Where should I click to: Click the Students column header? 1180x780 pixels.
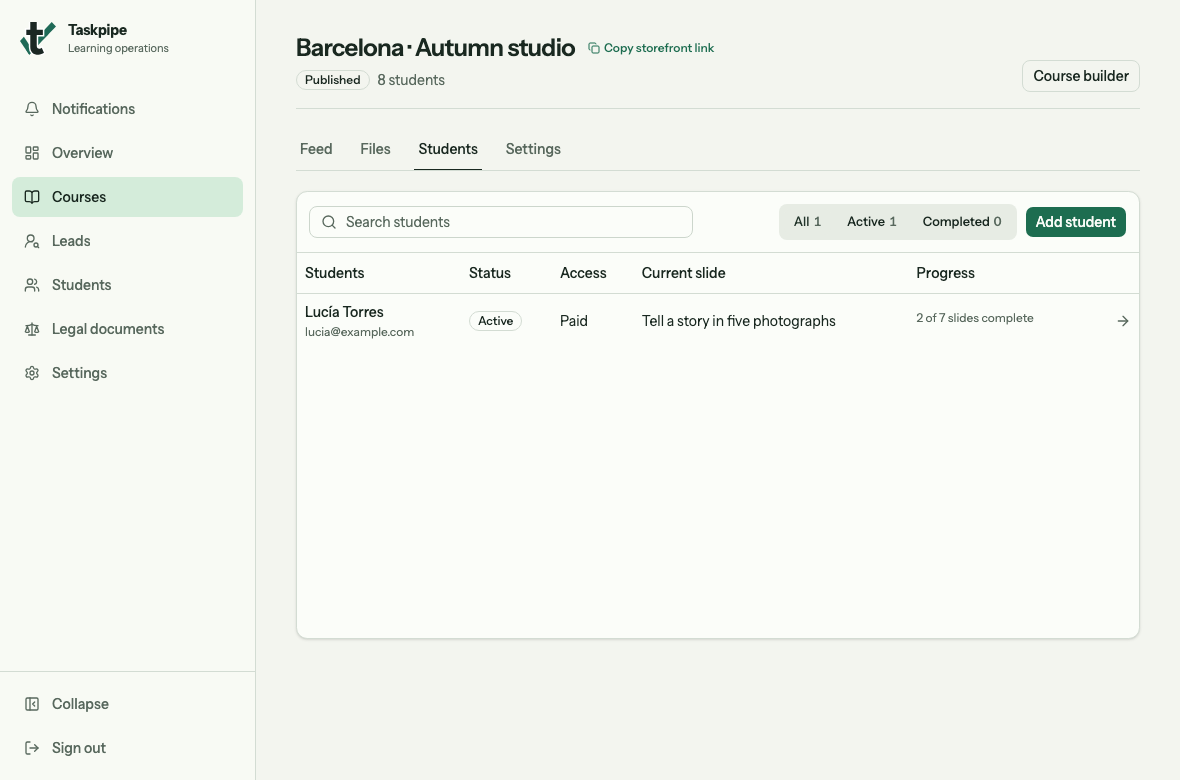pos(334,273)
